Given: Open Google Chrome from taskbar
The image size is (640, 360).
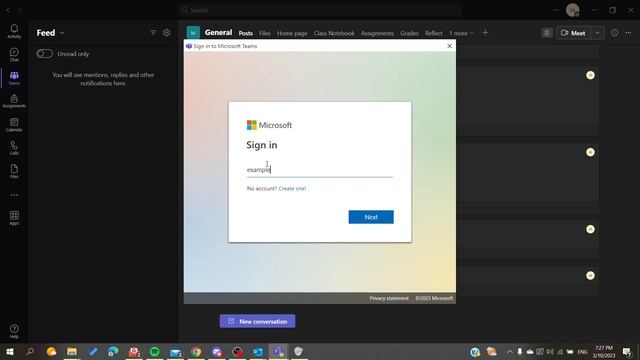Looking at the screenshot, I should 196,351.
